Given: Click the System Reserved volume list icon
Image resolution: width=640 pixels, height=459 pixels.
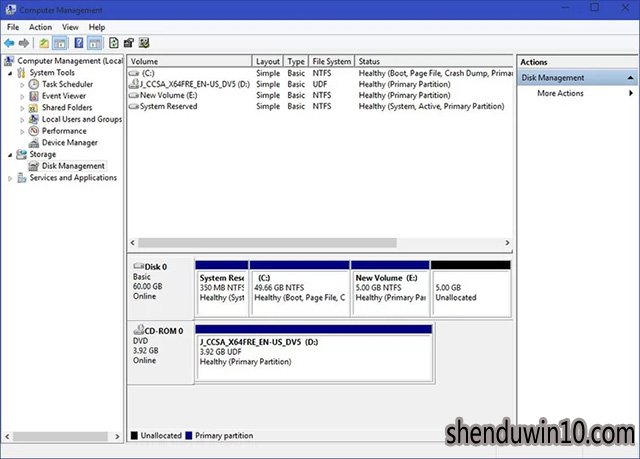Looking at the screenshot, I should pos(134,106).
